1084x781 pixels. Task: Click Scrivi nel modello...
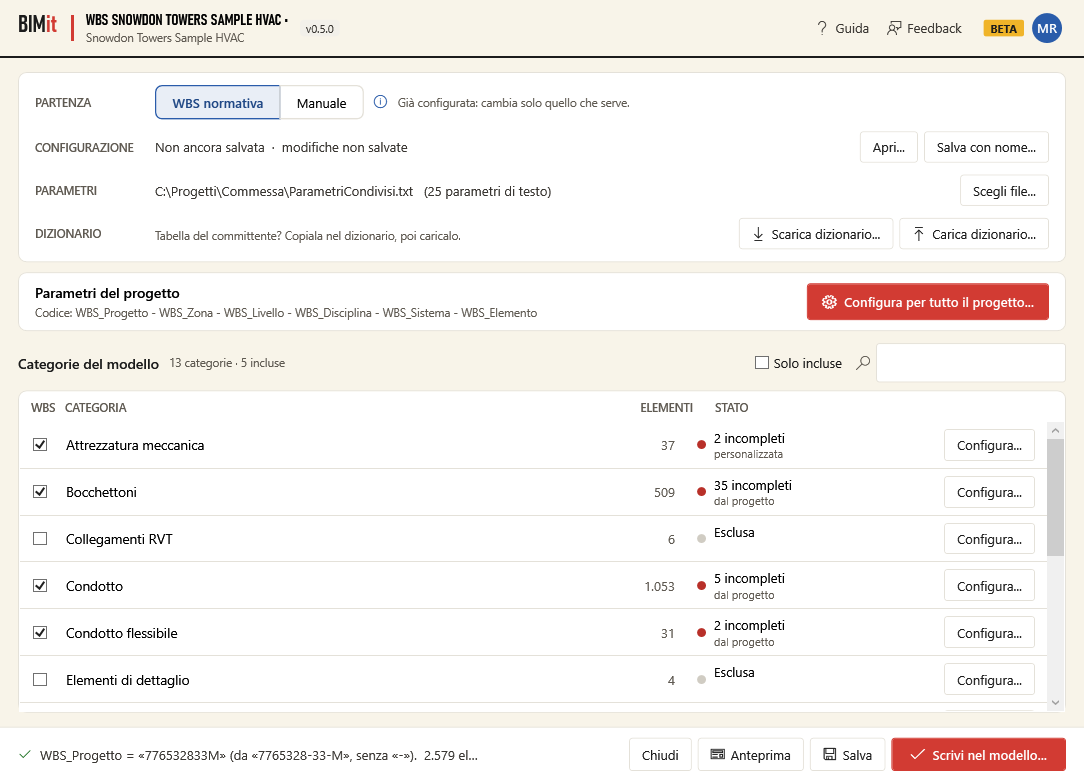978,755
